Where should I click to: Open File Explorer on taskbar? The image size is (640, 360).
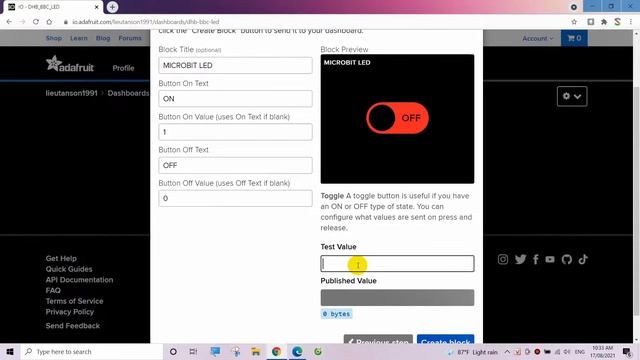(256, 352)
